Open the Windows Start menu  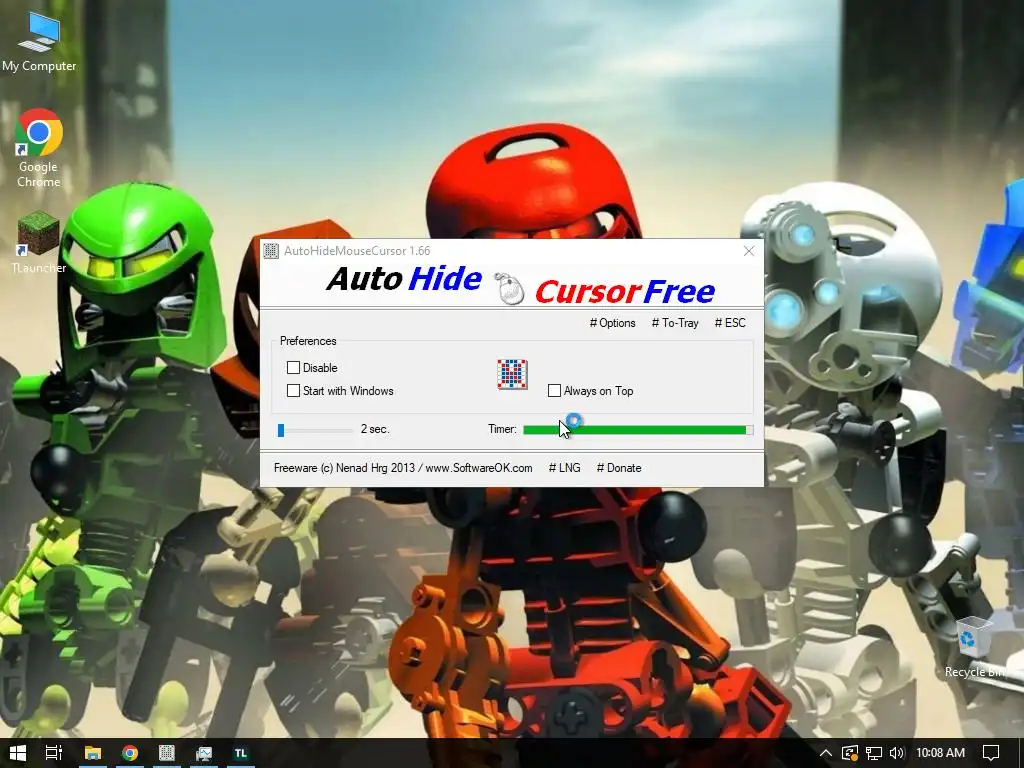(x=18, y=753)
